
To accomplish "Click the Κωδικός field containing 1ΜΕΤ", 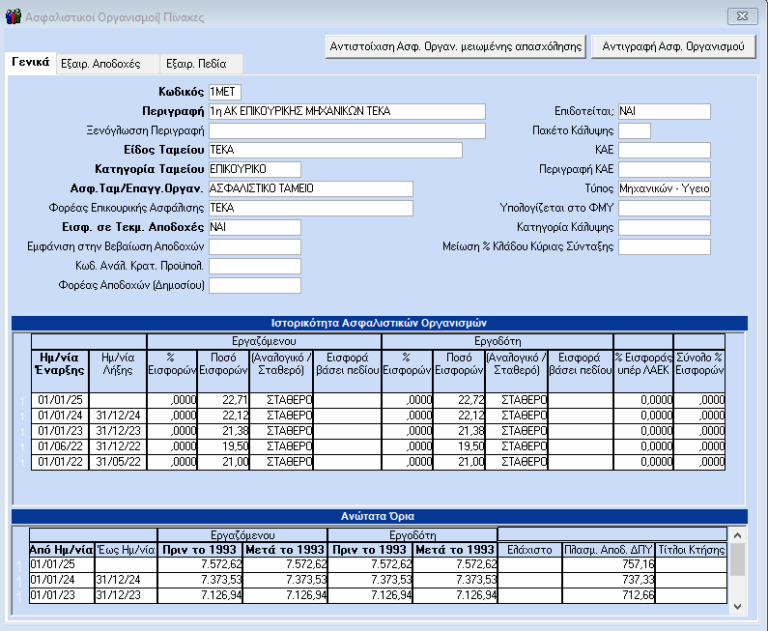I will 224,92.
